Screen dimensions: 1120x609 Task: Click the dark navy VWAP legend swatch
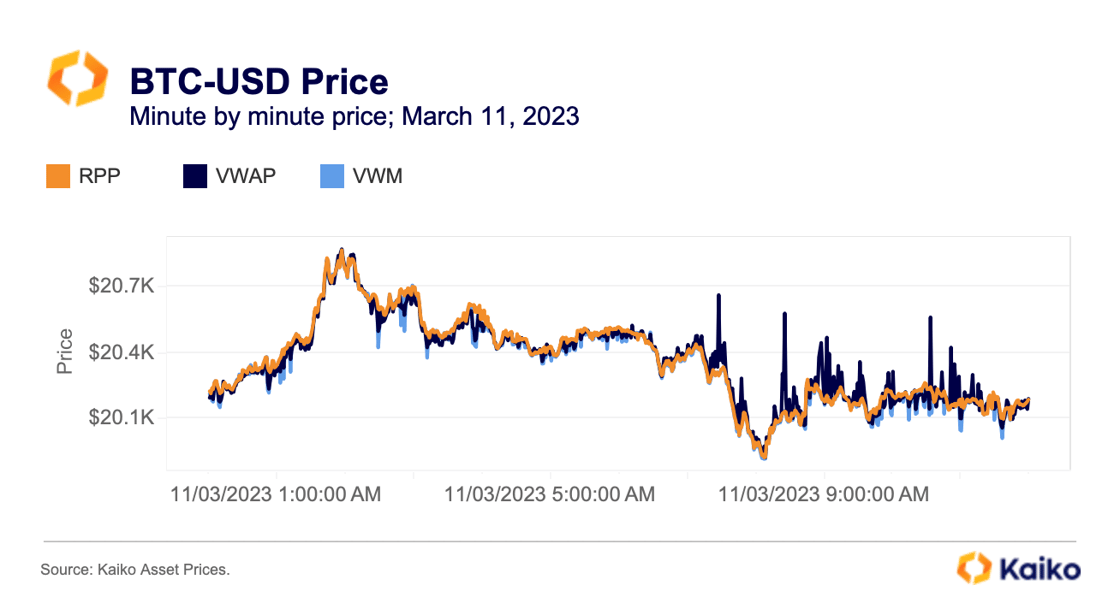tap(194, 177)
